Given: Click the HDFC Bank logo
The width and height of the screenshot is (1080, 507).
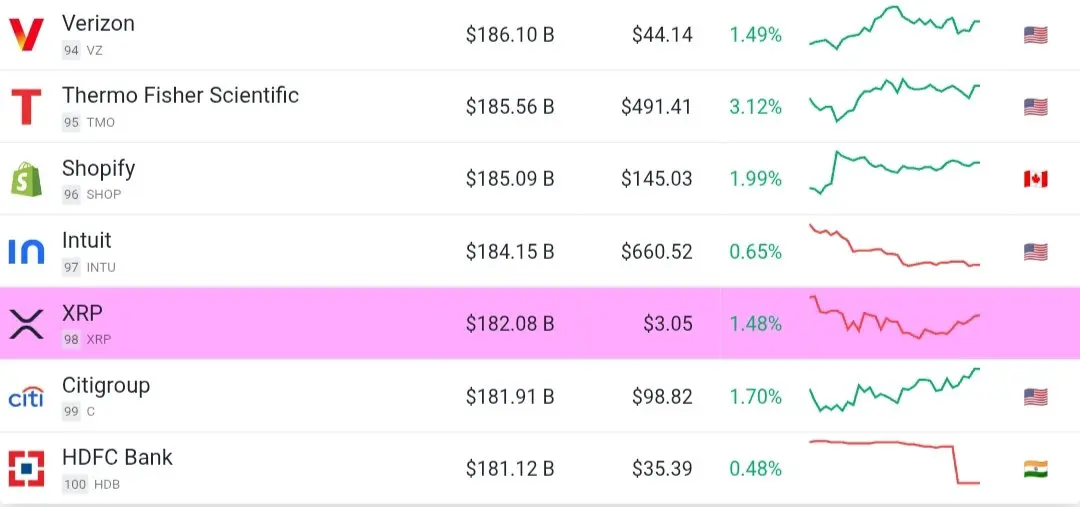Looking at the screenshot, I should [26, 469].
